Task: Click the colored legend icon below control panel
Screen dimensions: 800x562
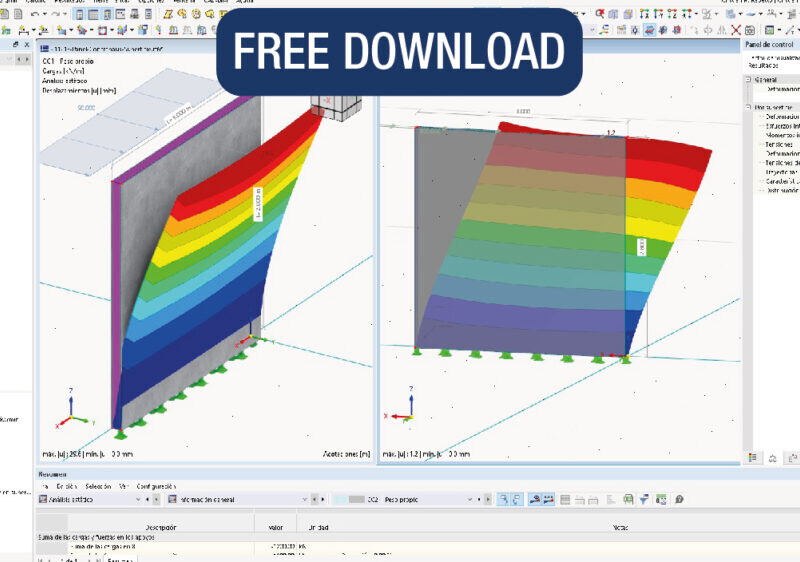Action: [x=753, y=458]
